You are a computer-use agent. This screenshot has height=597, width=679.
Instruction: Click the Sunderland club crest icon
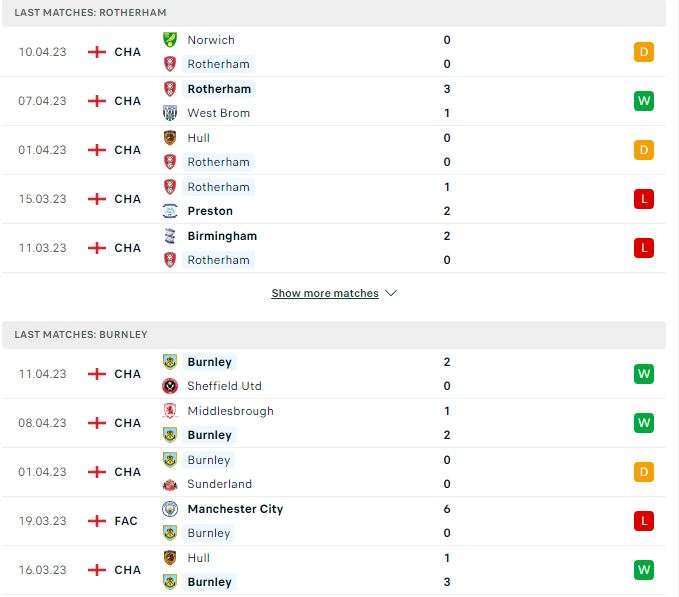point(170,484)
